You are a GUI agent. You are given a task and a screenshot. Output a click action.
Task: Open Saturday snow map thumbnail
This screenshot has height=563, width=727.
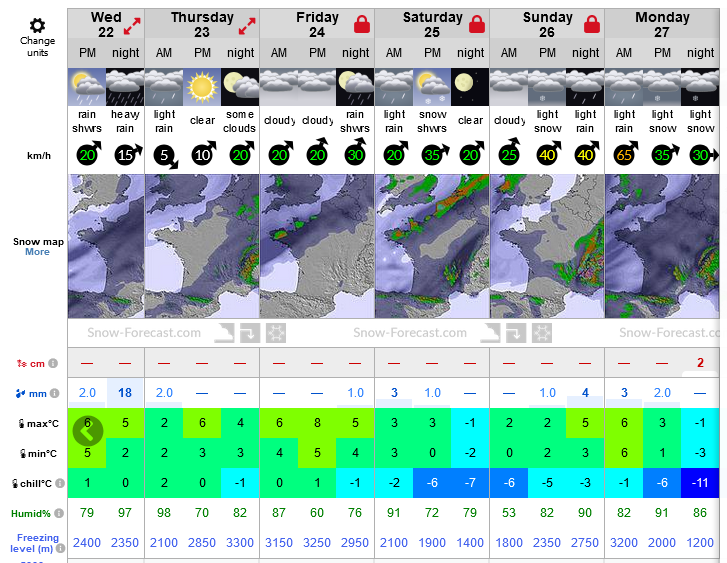(432, 246)
